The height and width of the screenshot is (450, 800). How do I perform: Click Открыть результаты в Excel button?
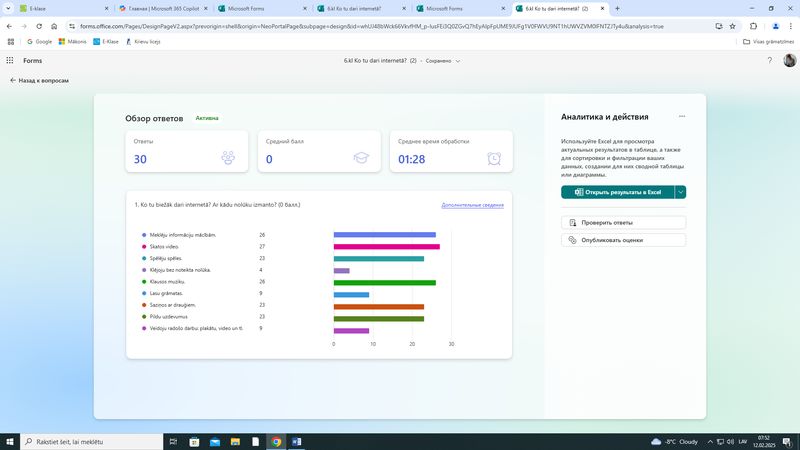[617, 192]
